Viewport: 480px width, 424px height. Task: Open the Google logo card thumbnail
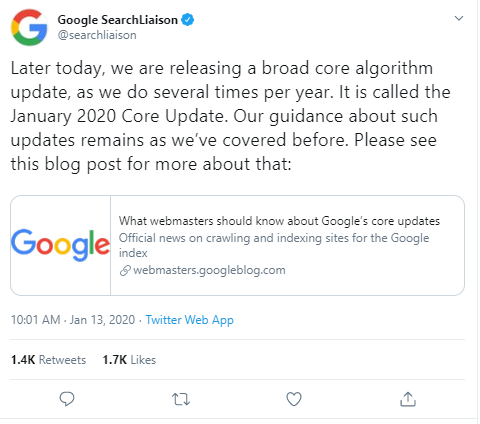pyautogui.click(x=61, y=245)
